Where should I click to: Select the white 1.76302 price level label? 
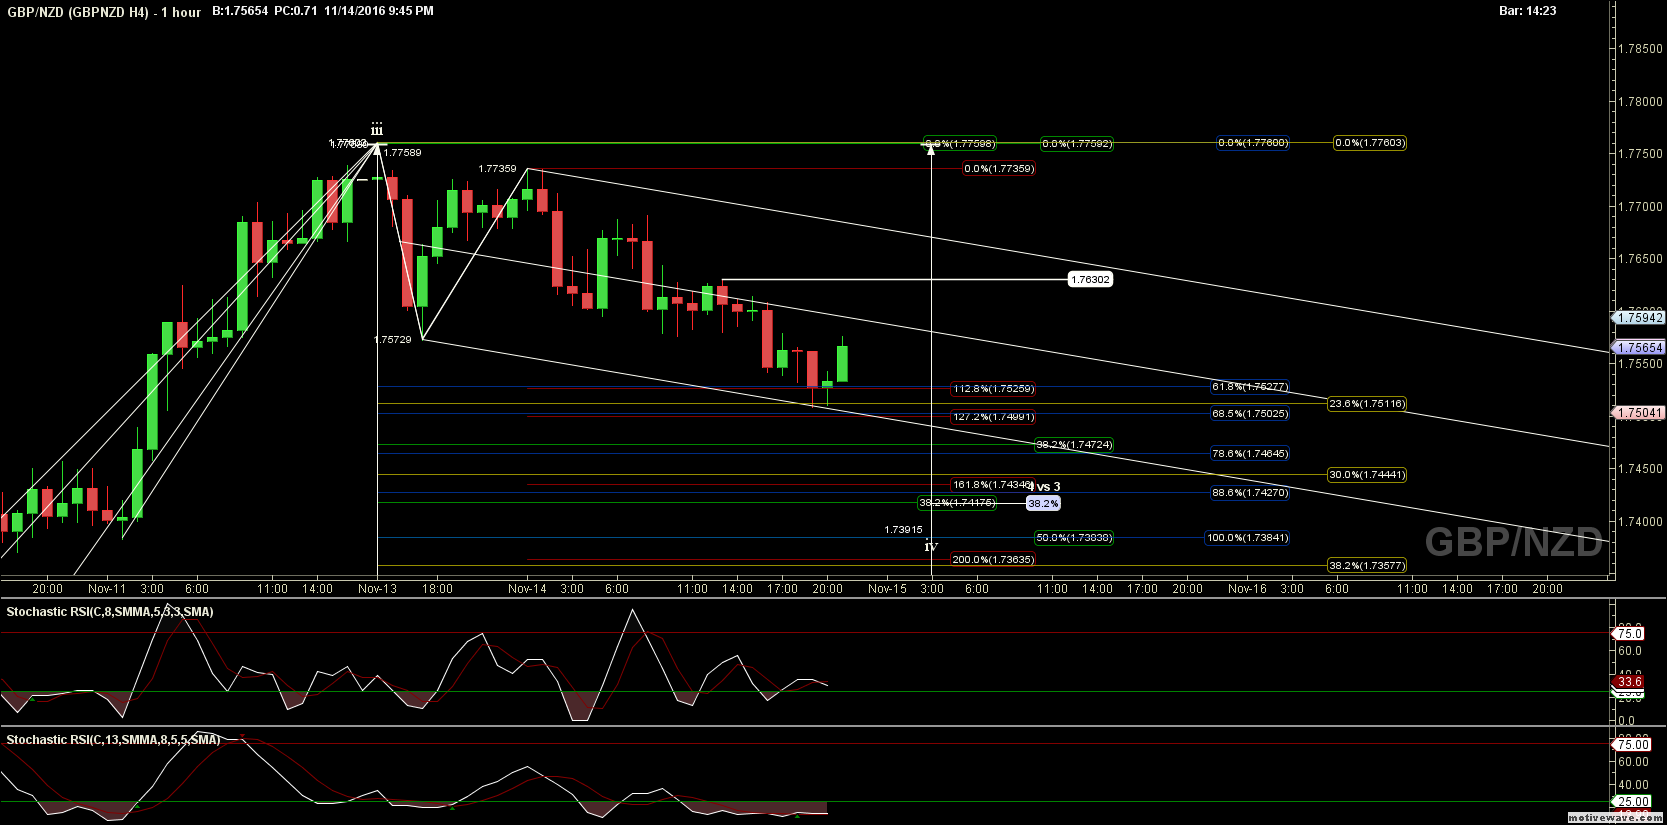tap(1090, 280)
